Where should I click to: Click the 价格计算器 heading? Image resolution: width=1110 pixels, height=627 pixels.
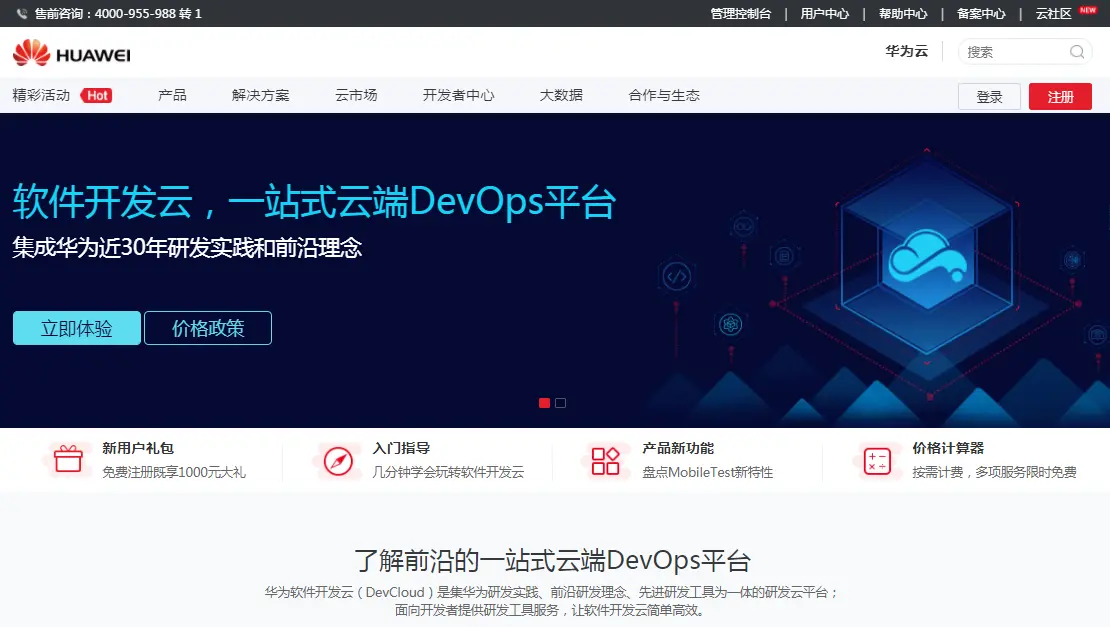click(x=948, y=448)
